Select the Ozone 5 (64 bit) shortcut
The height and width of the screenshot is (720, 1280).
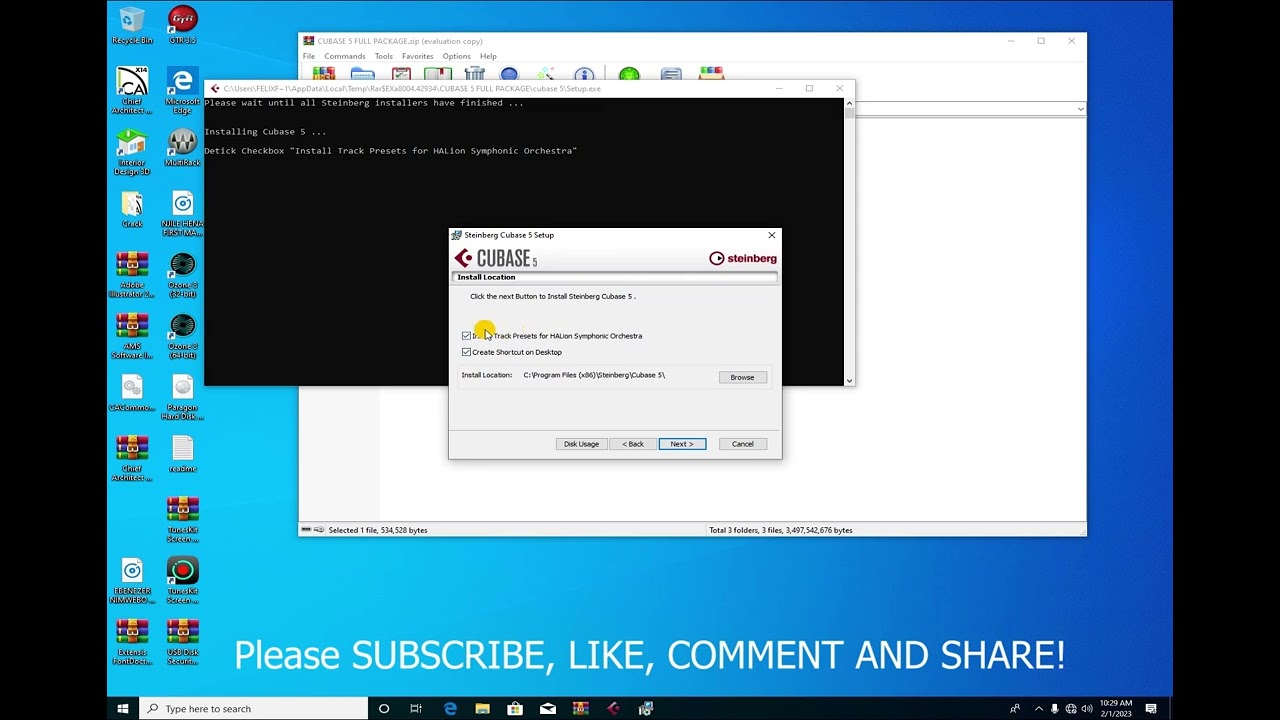[182, 335]
